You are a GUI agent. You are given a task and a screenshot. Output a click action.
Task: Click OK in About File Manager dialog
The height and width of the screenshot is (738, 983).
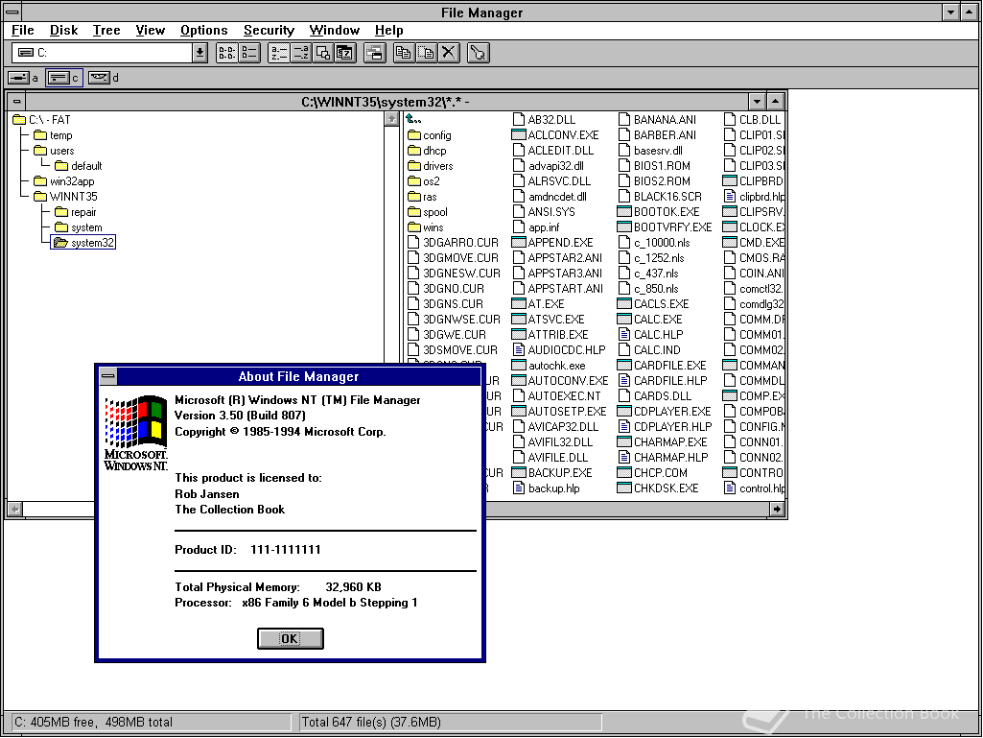coord(290,638)
